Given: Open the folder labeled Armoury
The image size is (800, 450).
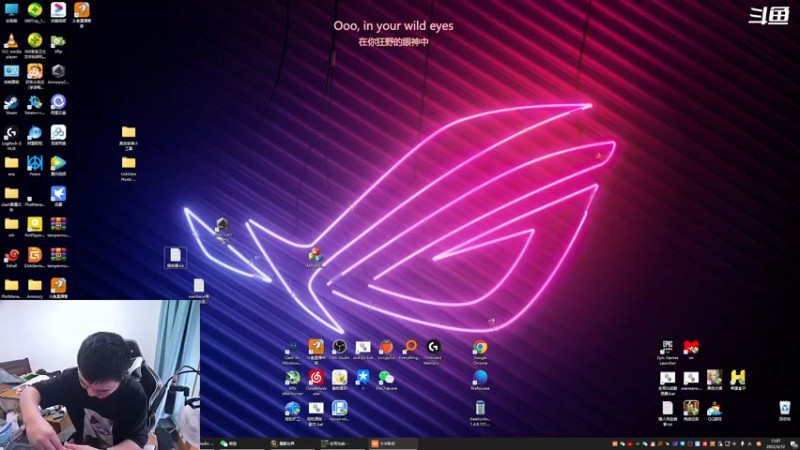Looking at the screenshot, I should pyautogui.click(x=35, y=288).
